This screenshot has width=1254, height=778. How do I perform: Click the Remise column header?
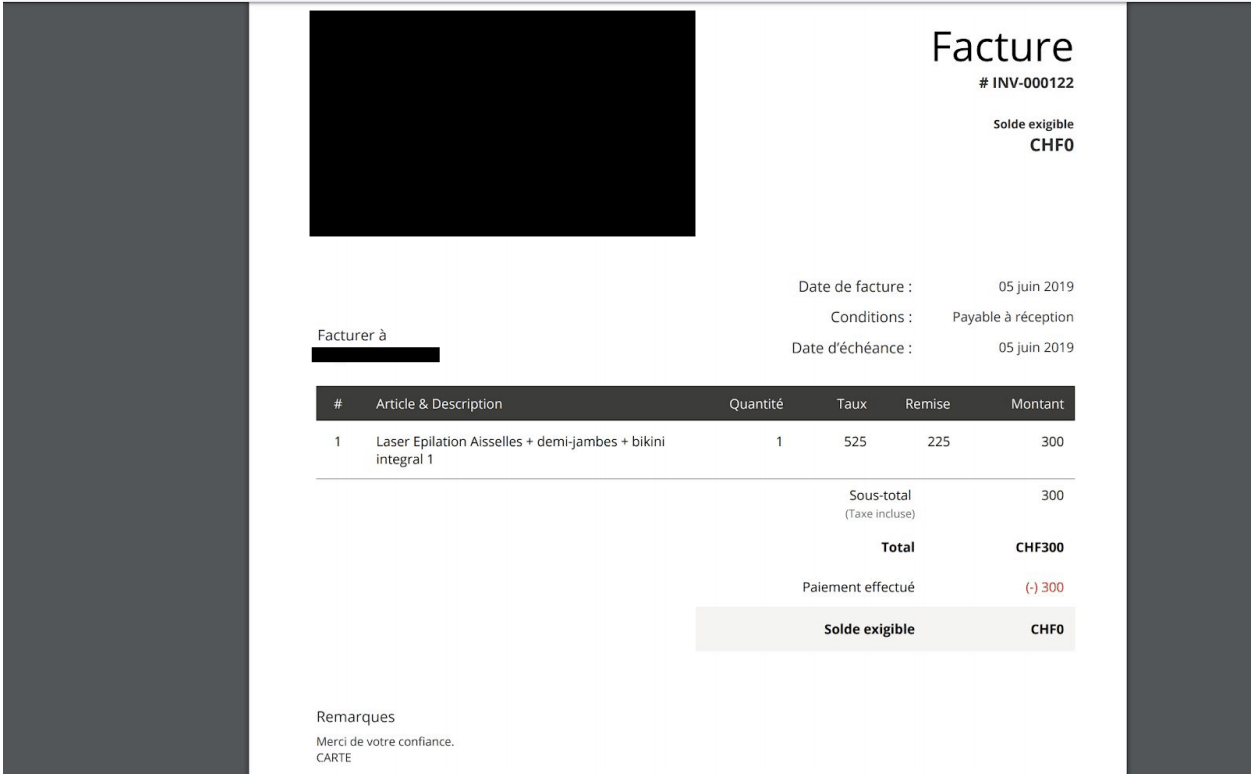click(927, 405)
